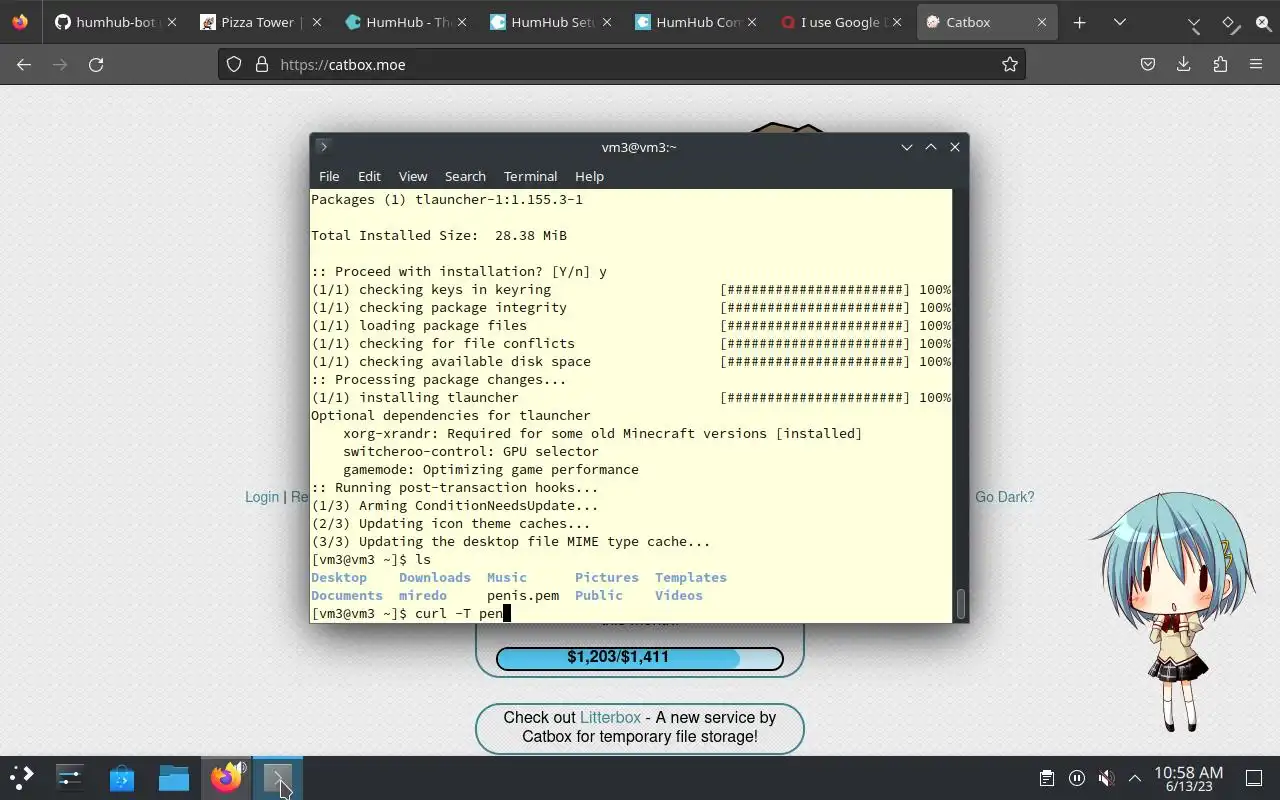1280x800 pixels.
Task: Click the 'Total Installed Size' line
Action: 439,235
